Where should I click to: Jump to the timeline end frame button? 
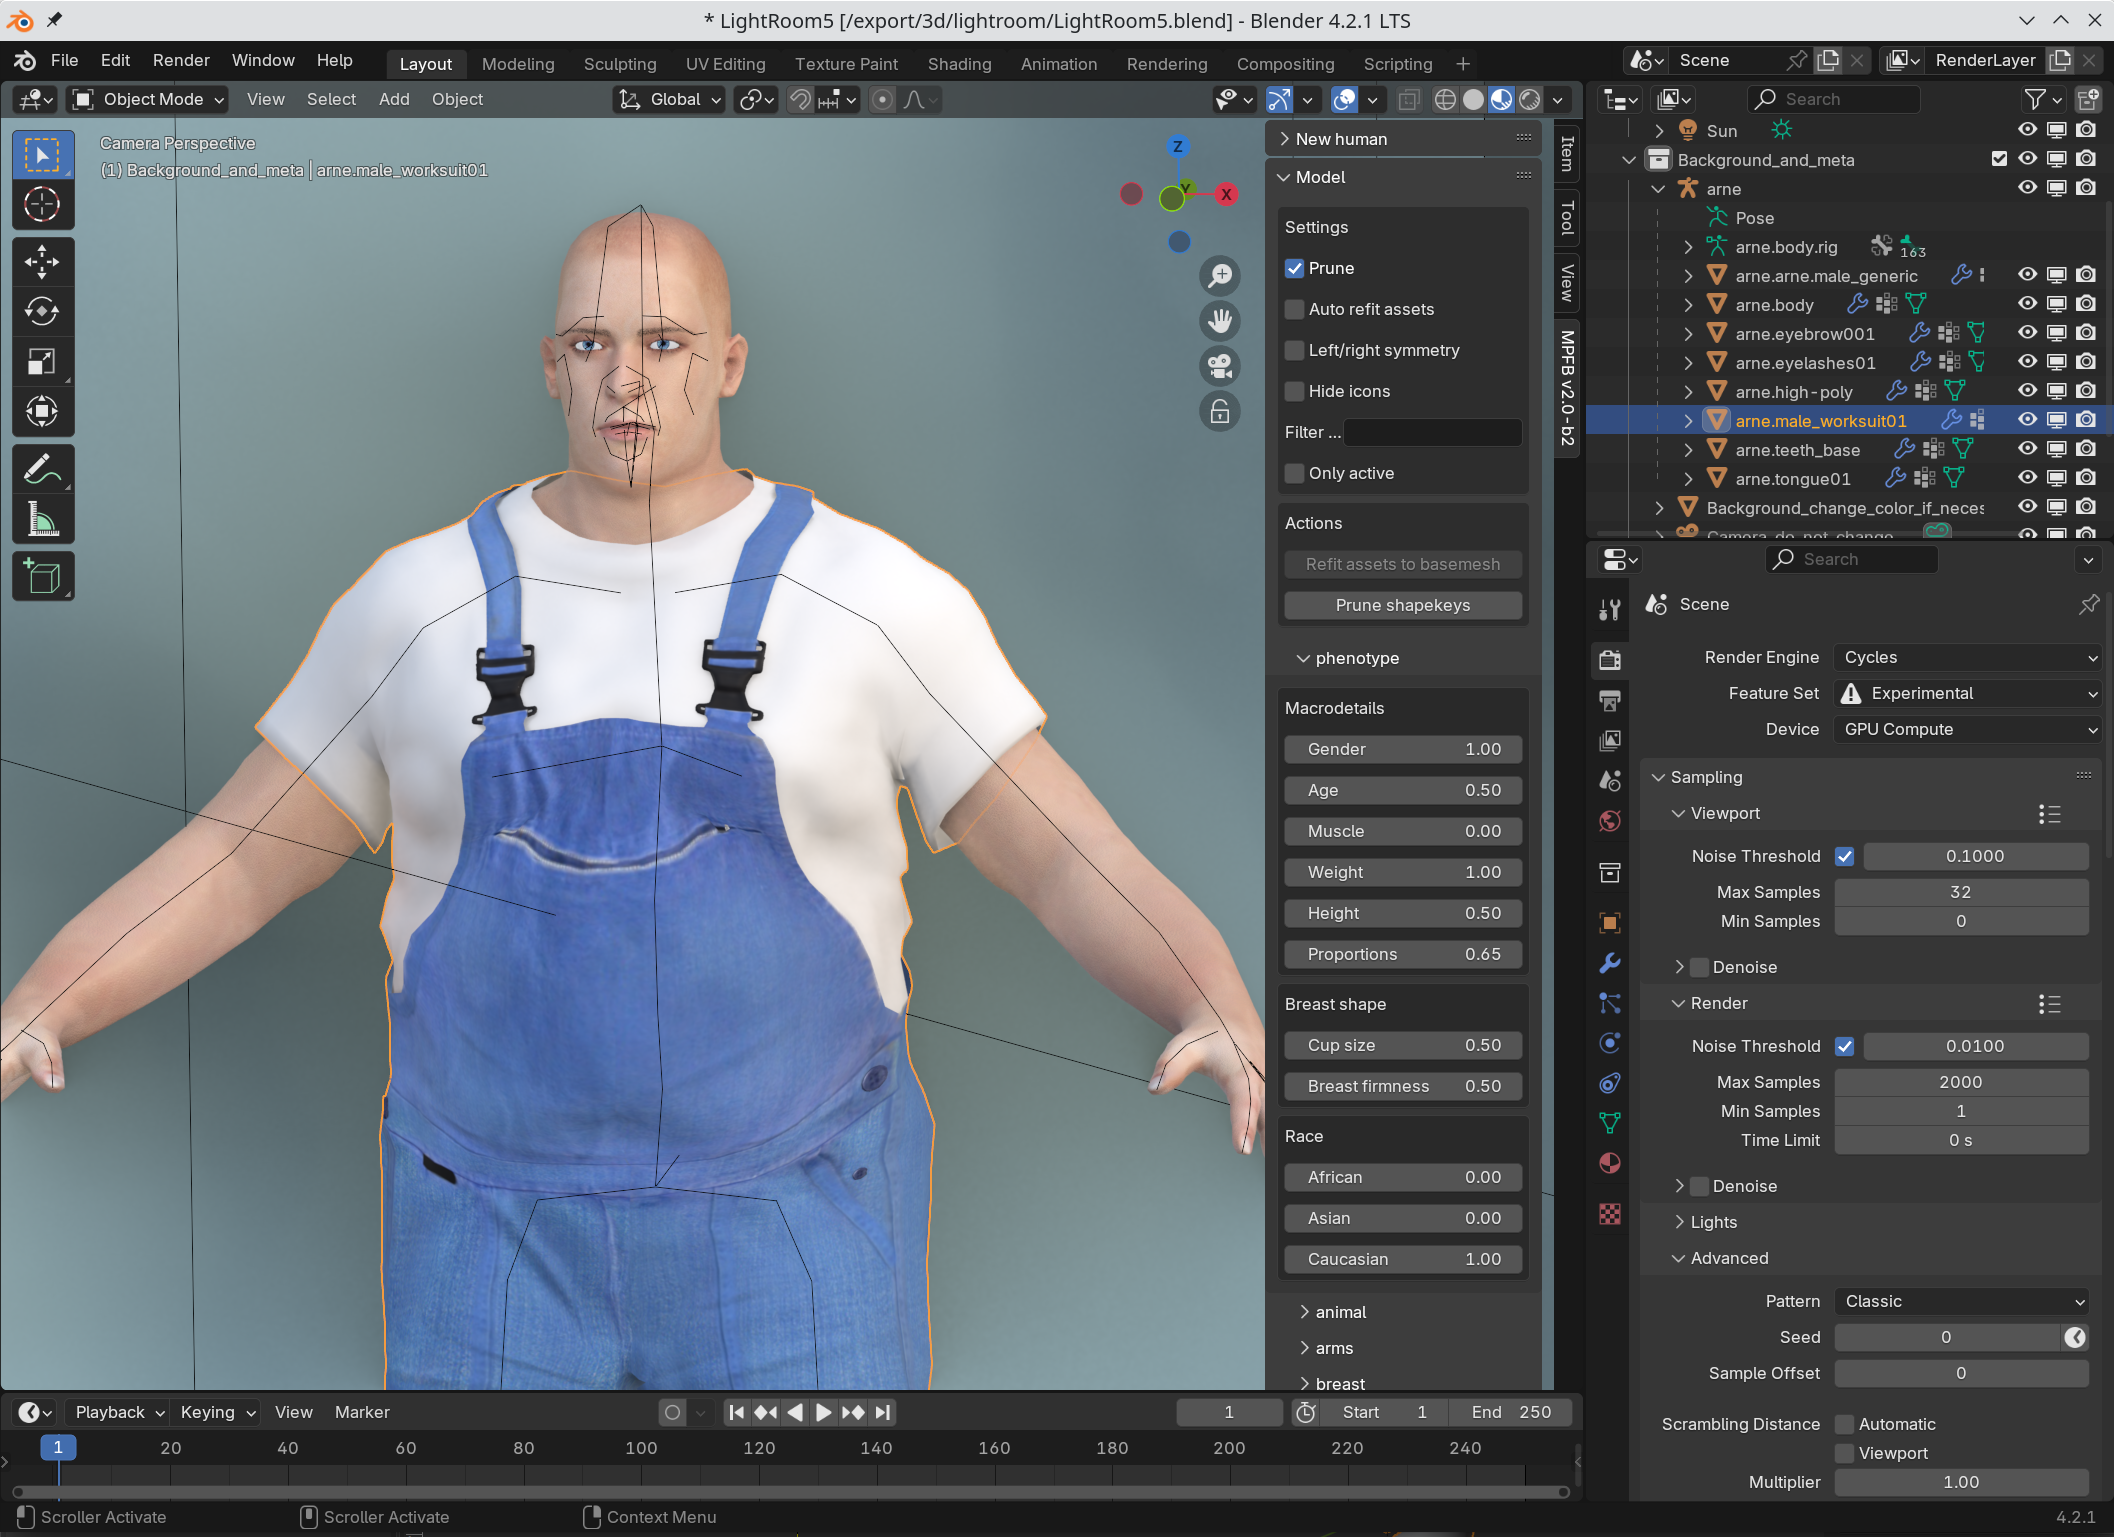point(883,1412)
